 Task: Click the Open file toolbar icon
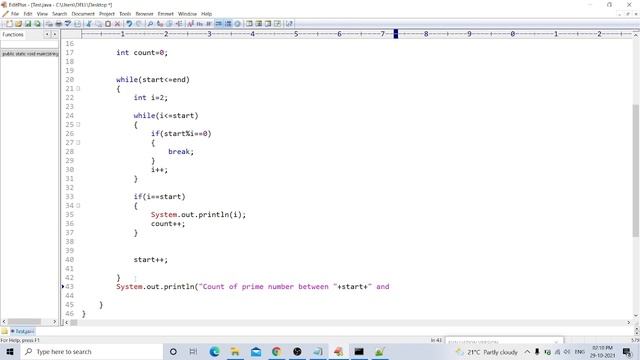(x=18, y=24)
